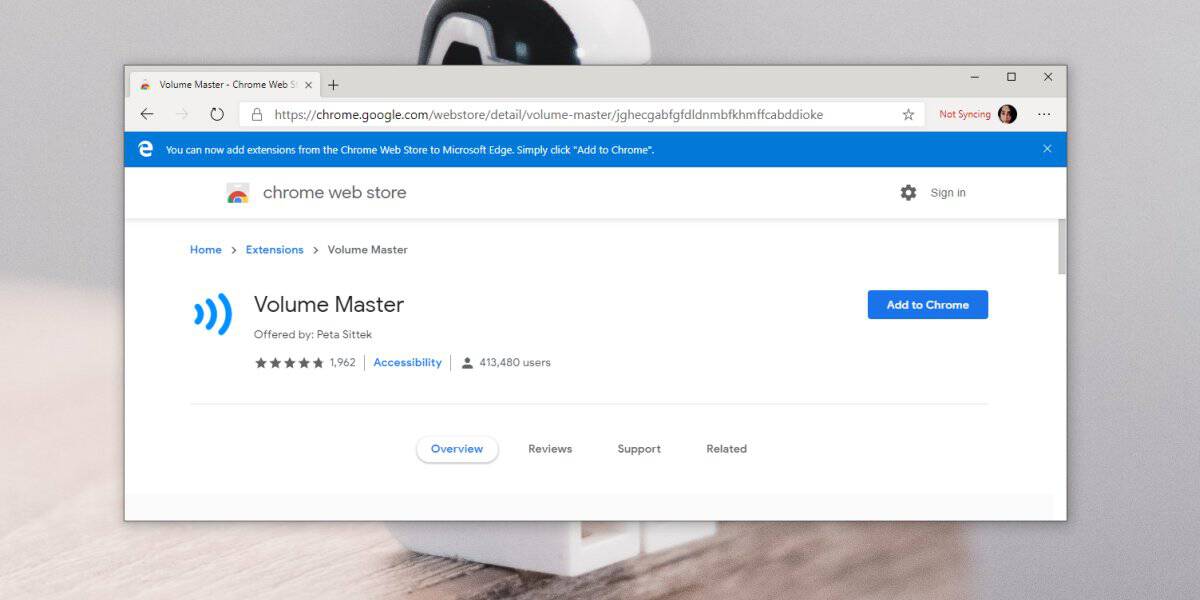Open the Related tab
The image size is (1200, 600).
tap(726, 449)
